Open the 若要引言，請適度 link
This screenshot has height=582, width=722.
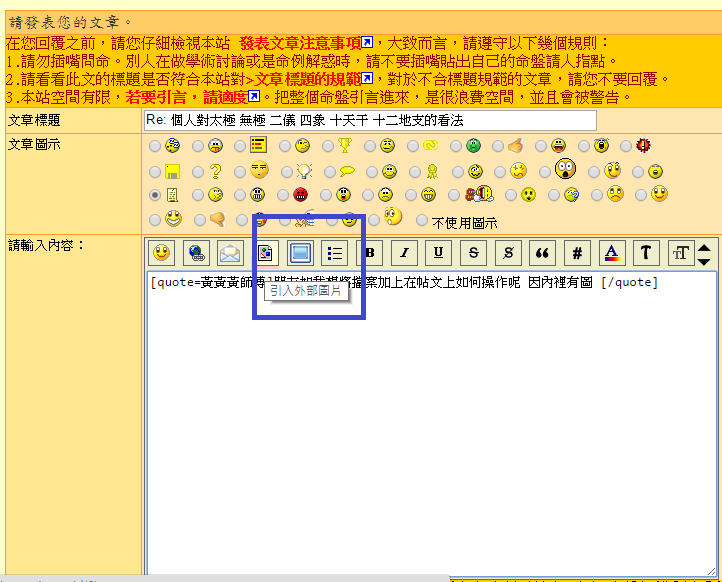point(187,98)
